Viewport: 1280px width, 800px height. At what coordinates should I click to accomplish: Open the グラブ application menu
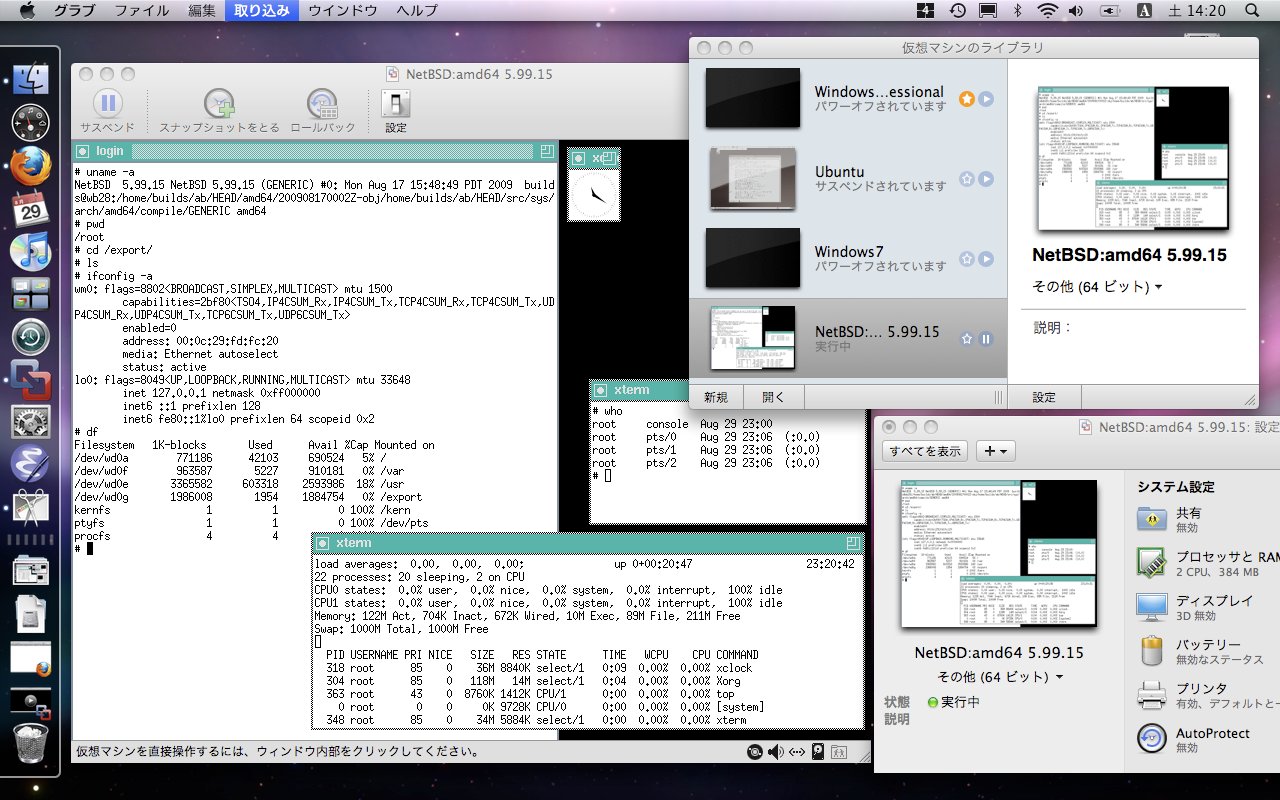tap(75, 11)
